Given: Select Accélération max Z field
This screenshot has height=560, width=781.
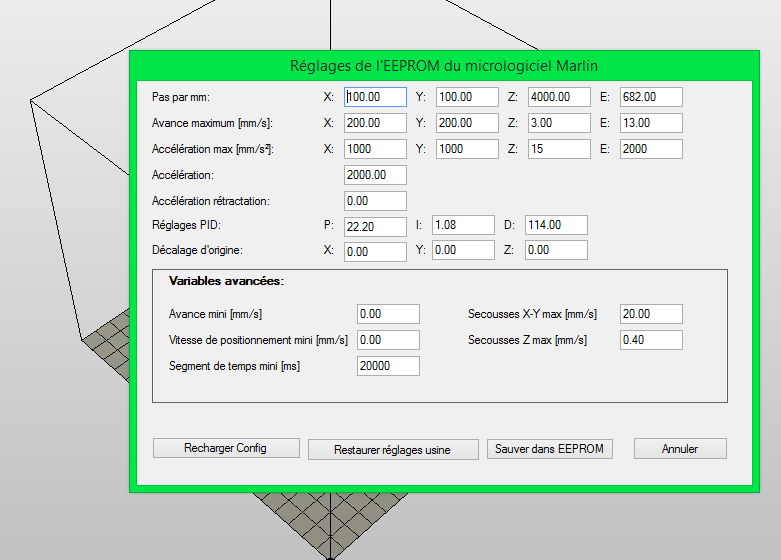Looking at the screenshot, I should tap(559, 148).
